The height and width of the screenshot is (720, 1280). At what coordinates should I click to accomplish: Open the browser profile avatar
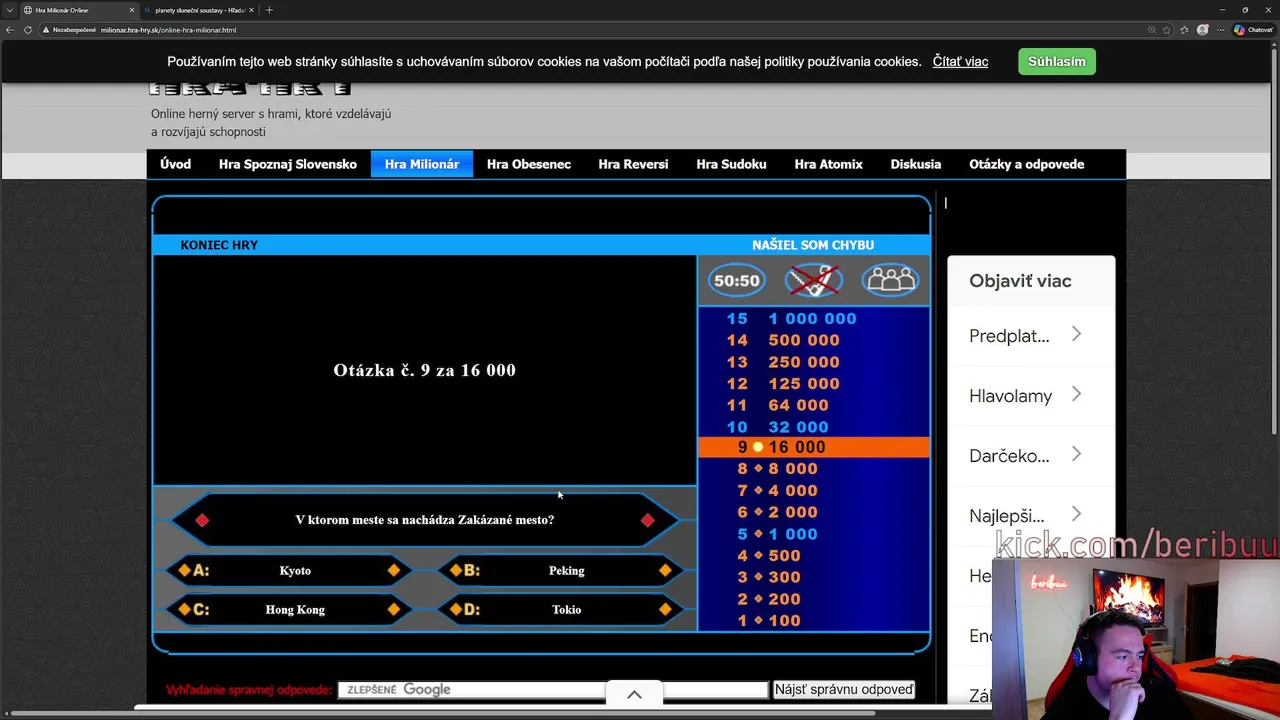(1203, 30)
